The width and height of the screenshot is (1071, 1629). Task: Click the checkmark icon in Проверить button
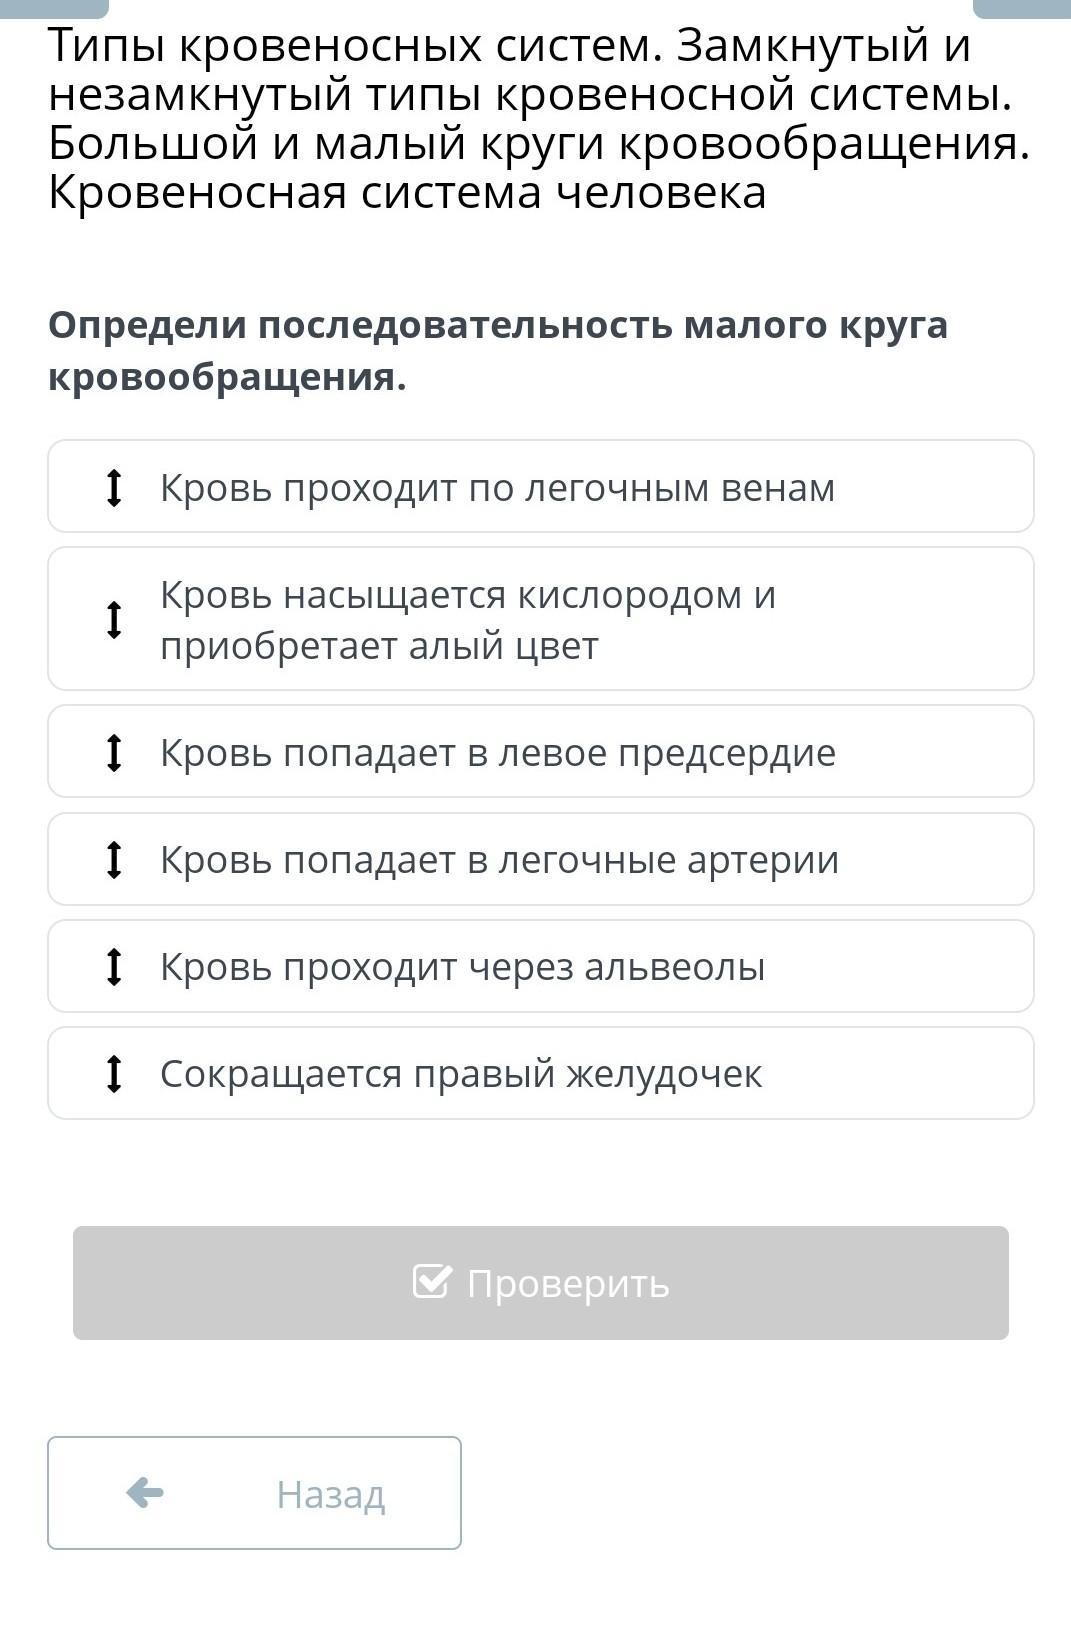[x=432, y=1281]
